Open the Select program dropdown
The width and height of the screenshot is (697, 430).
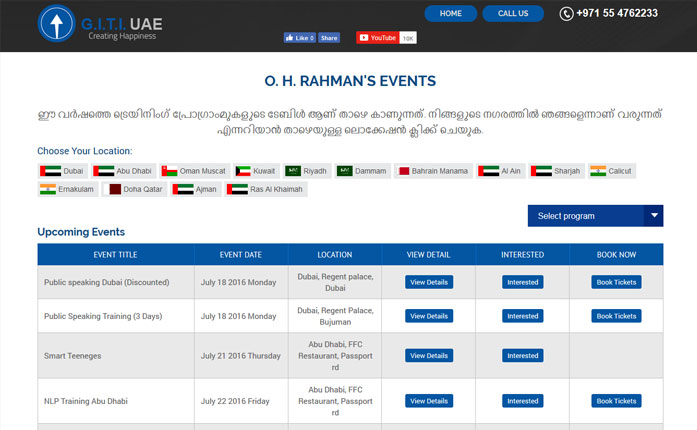(584, 216)
